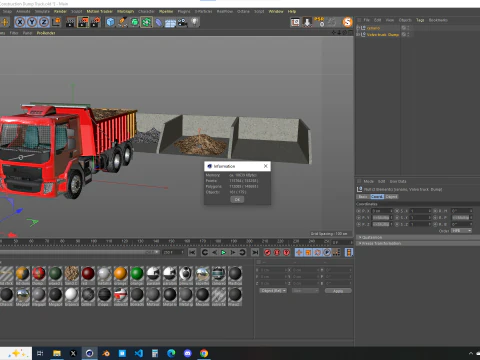Click the highlighted green array generator icon
The image size is (480, 360).
pyautogui.click(x=146, y=22)
